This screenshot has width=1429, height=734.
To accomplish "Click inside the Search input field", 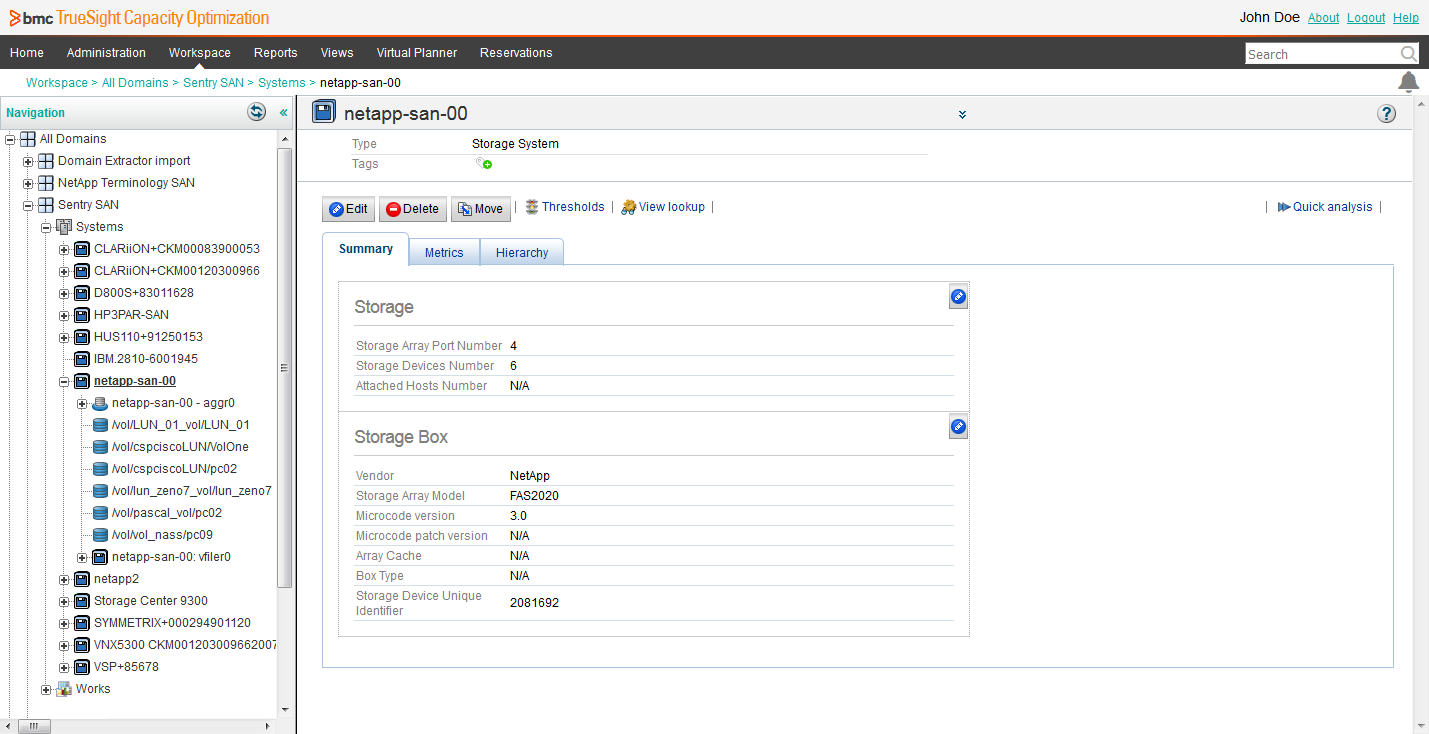I will coord(1321,54).
